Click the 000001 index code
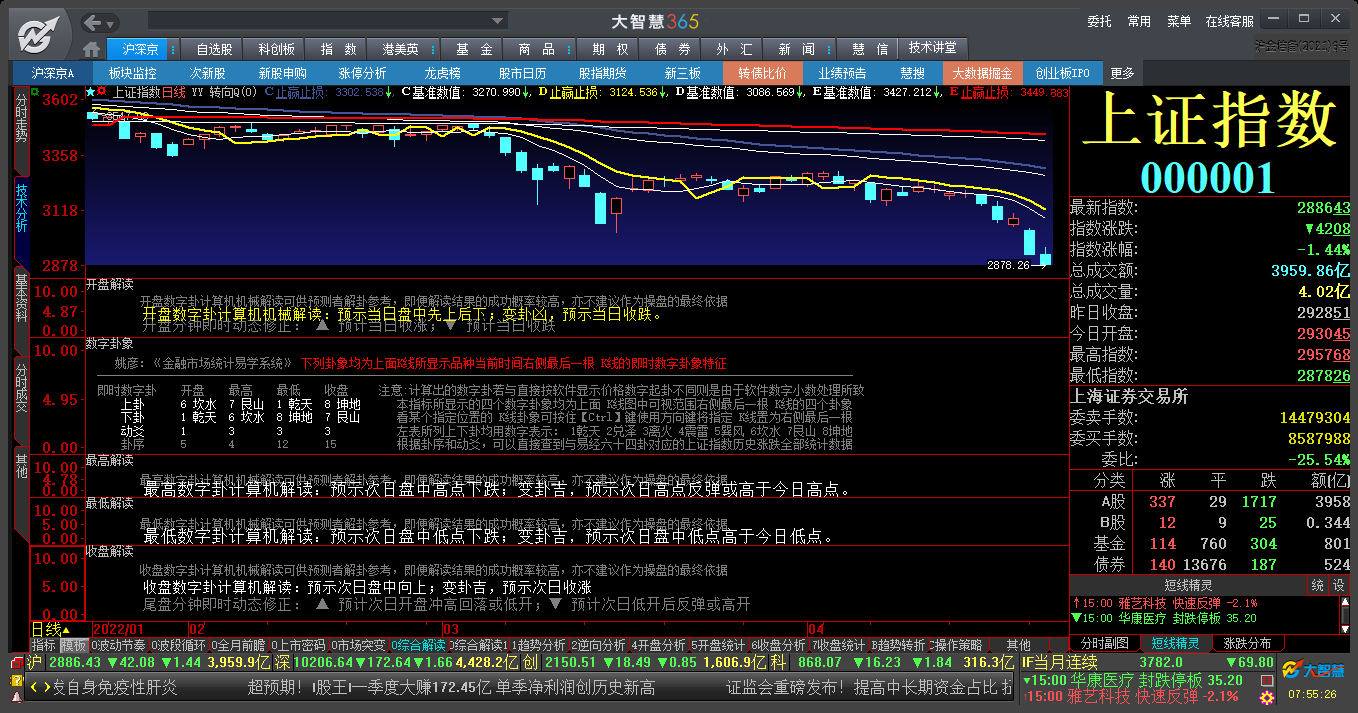Image resolution: width=1358 pixels, height=713 pixels. pyautogui.click(x=1209, y=177)
